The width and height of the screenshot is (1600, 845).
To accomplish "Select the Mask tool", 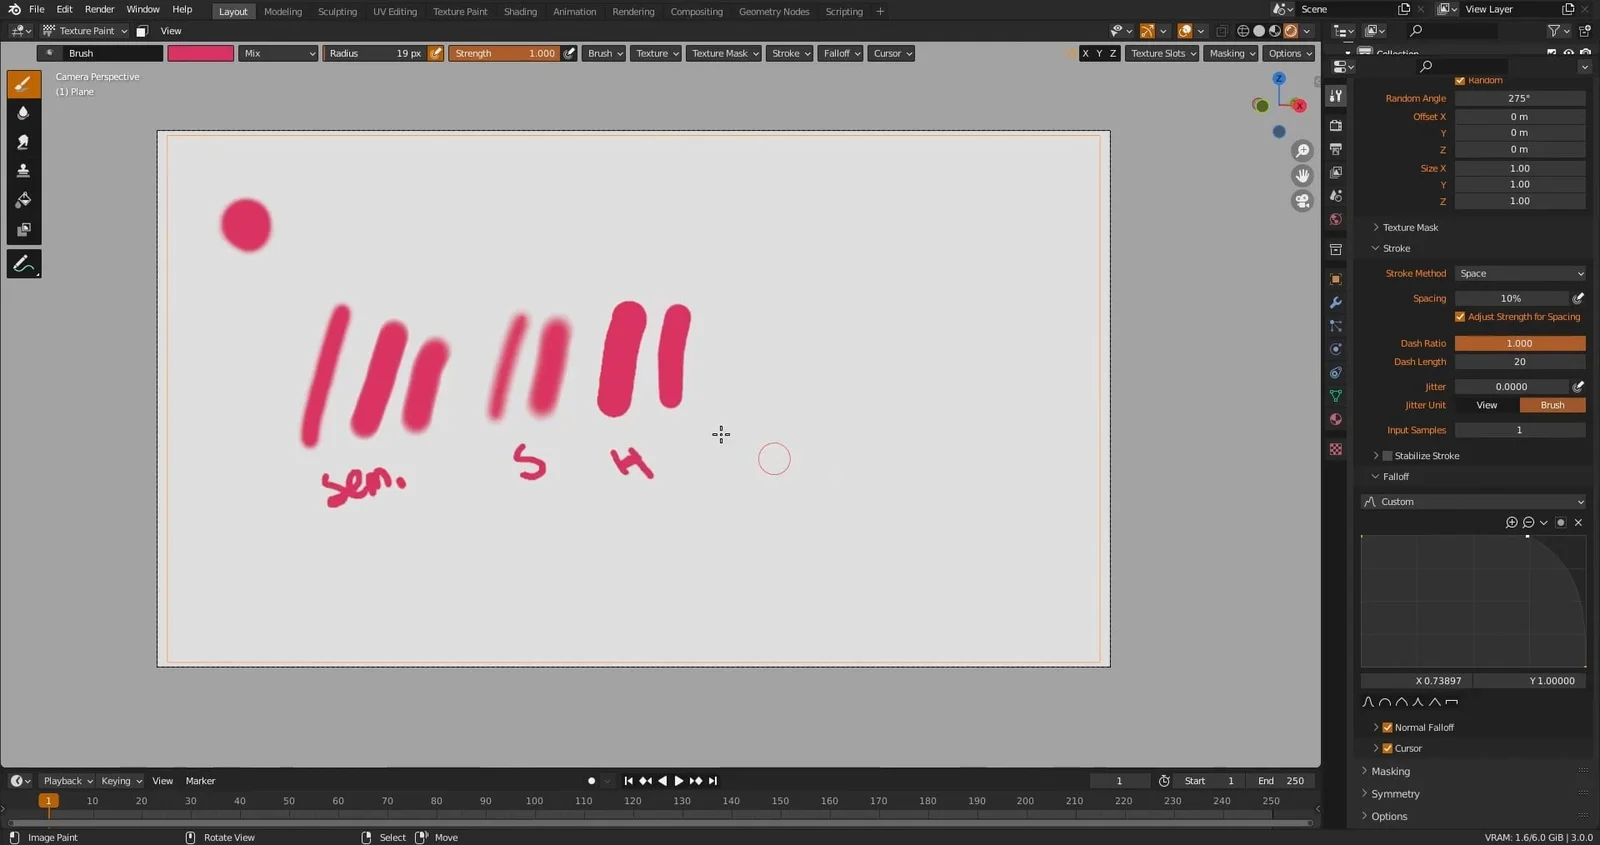I will pyautogui.click(x=24, y=229).
